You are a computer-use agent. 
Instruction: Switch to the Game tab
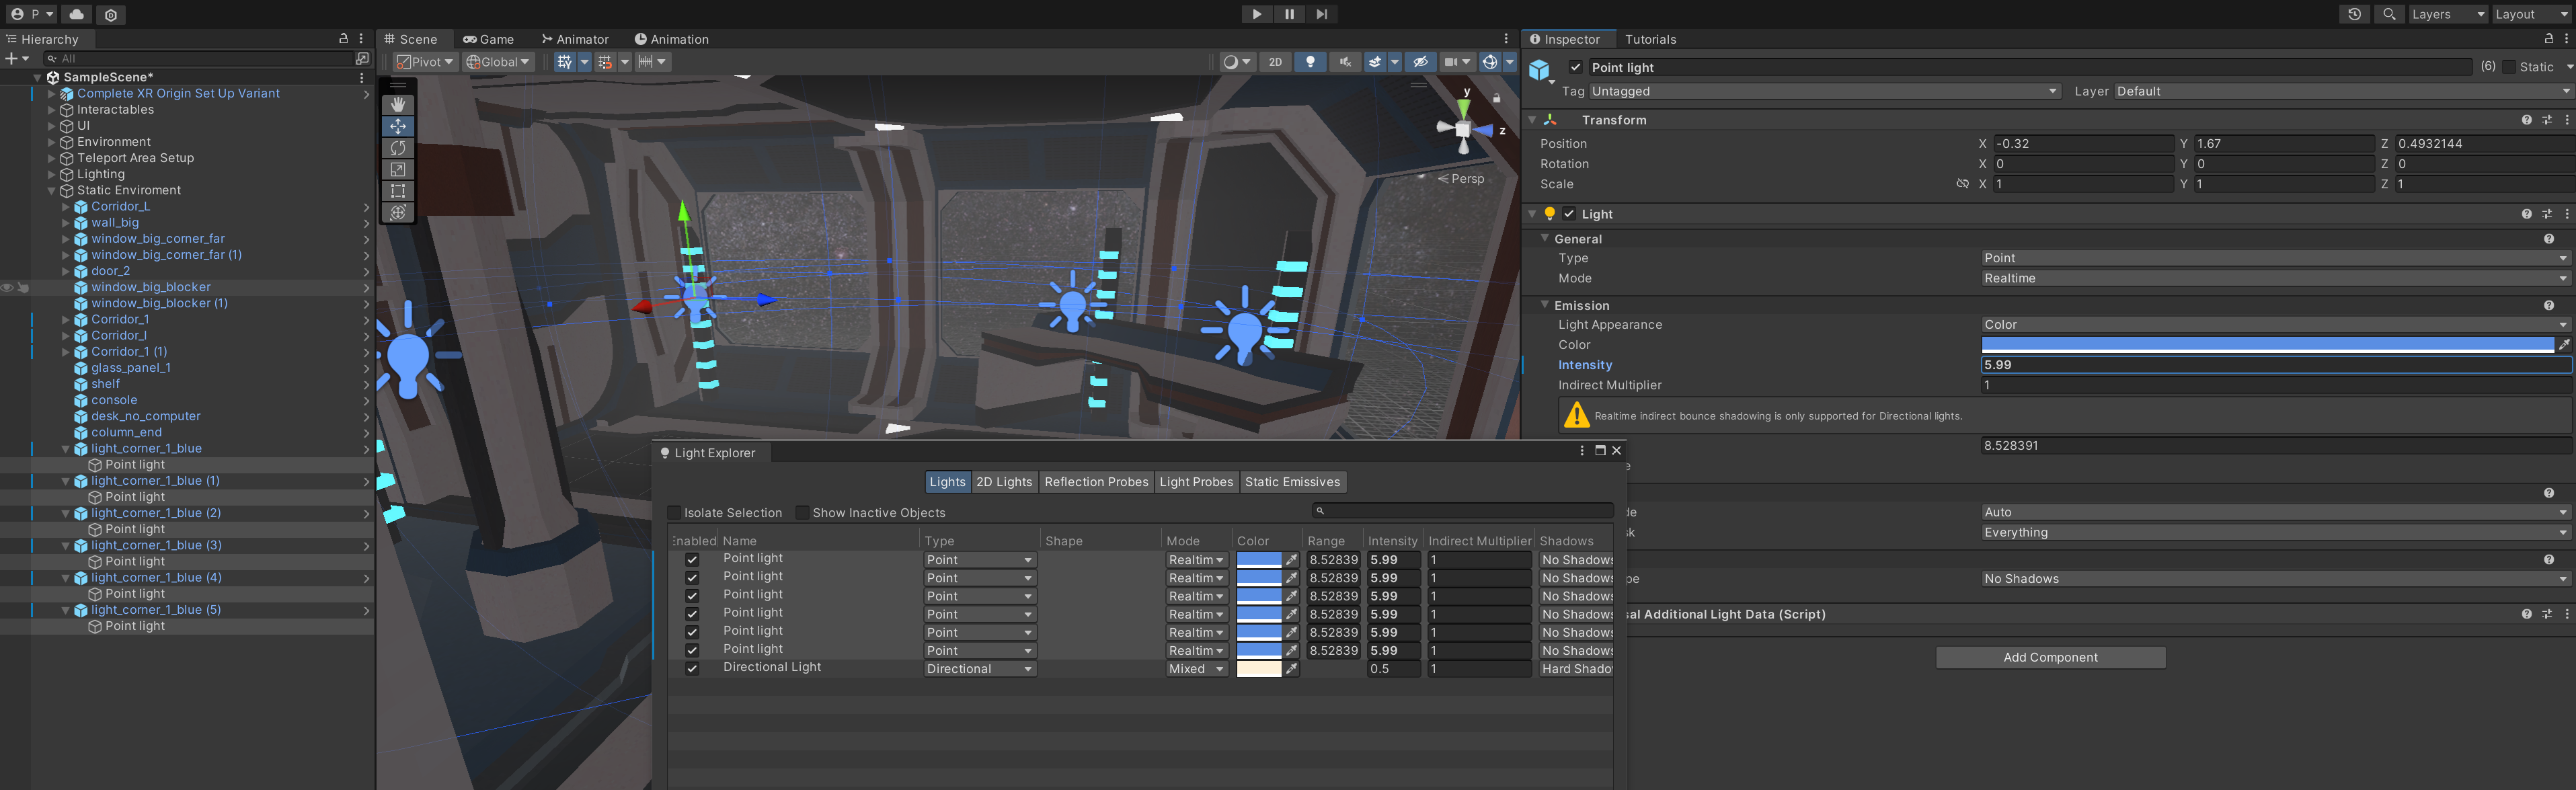[488, 39]
